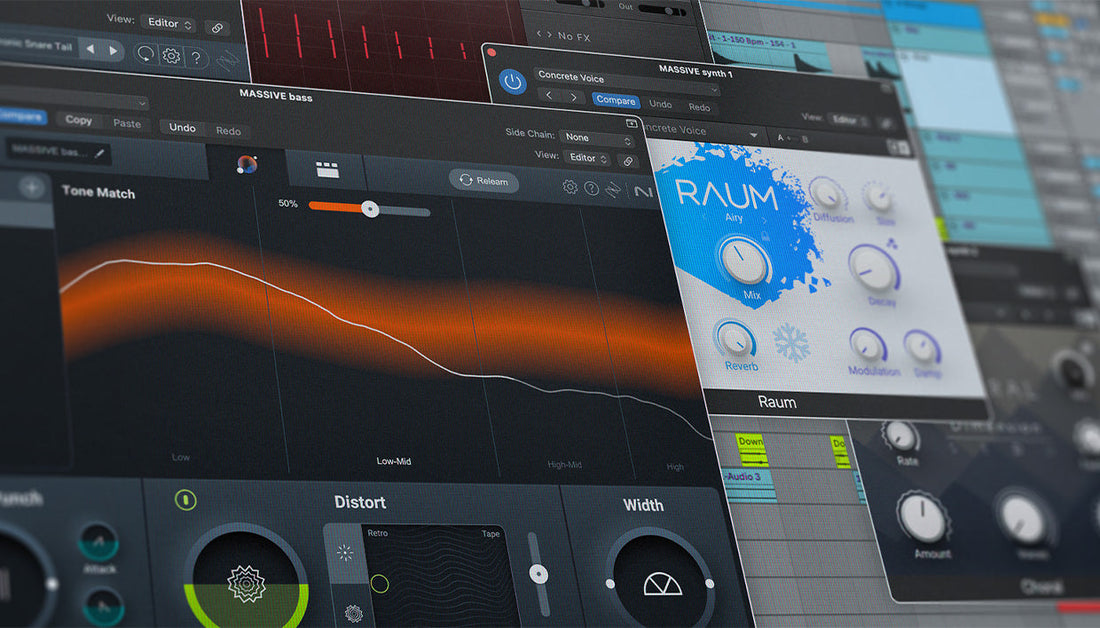Select High-Mid band label in Tone Match

[x=564, y=465]
